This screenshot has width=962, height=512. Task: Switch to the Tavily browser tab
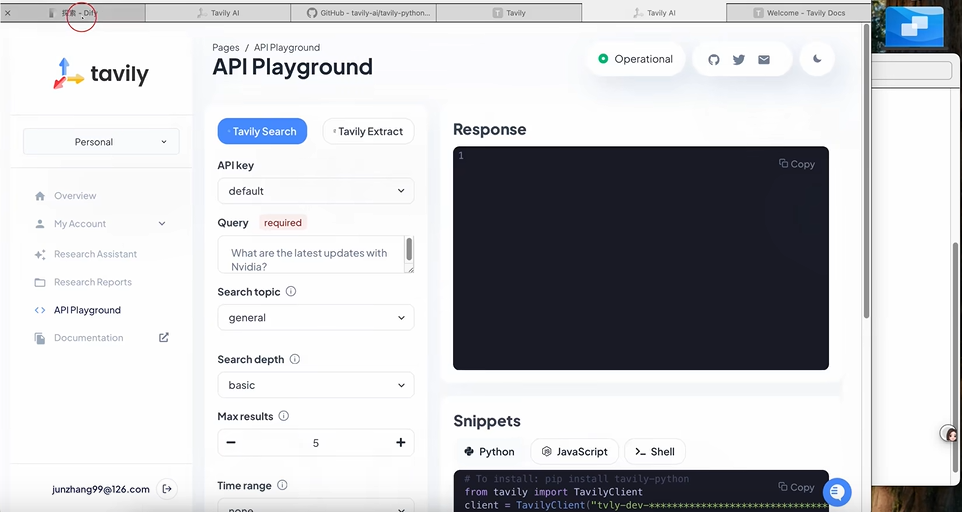click(x=509, y=12)
